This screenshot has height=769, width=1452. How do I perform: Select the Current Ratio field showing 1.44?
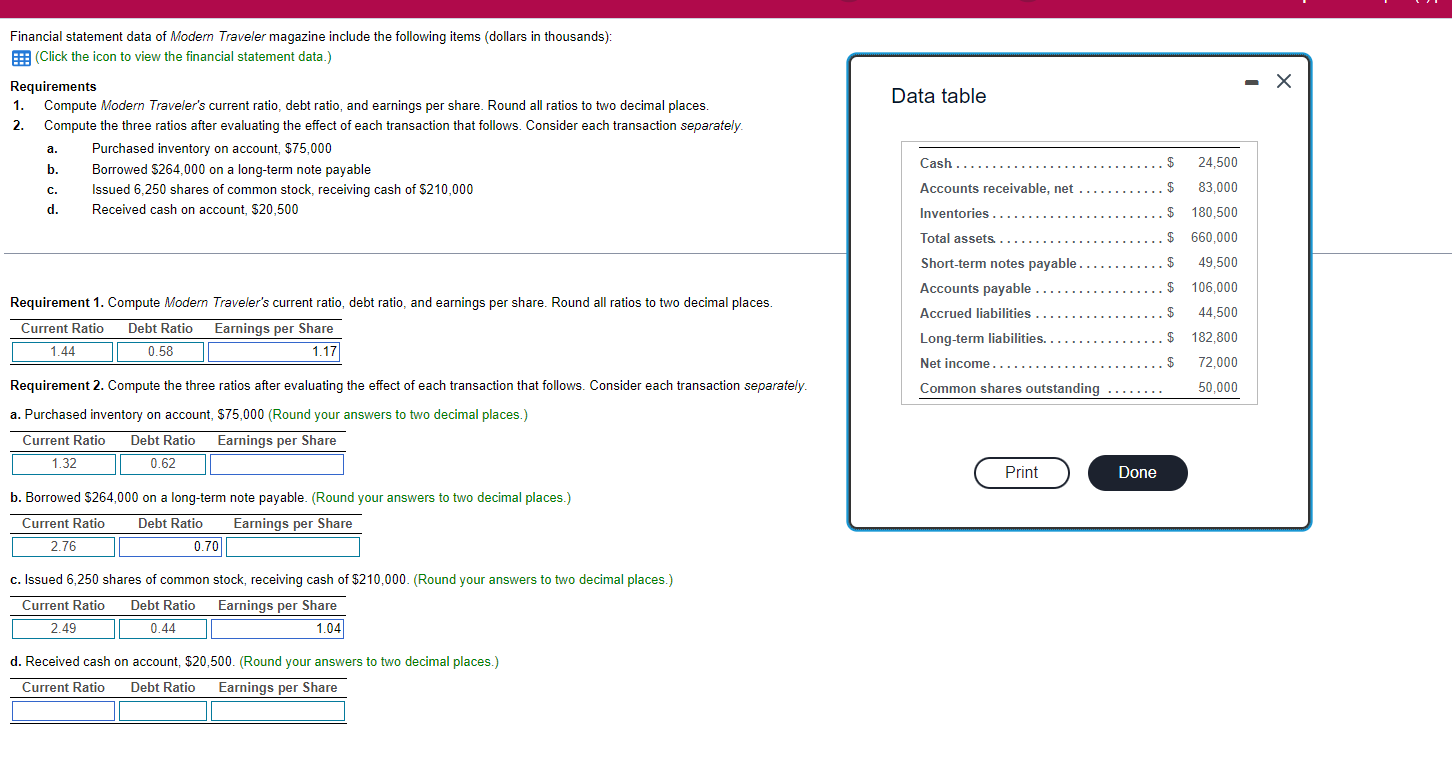62,351
